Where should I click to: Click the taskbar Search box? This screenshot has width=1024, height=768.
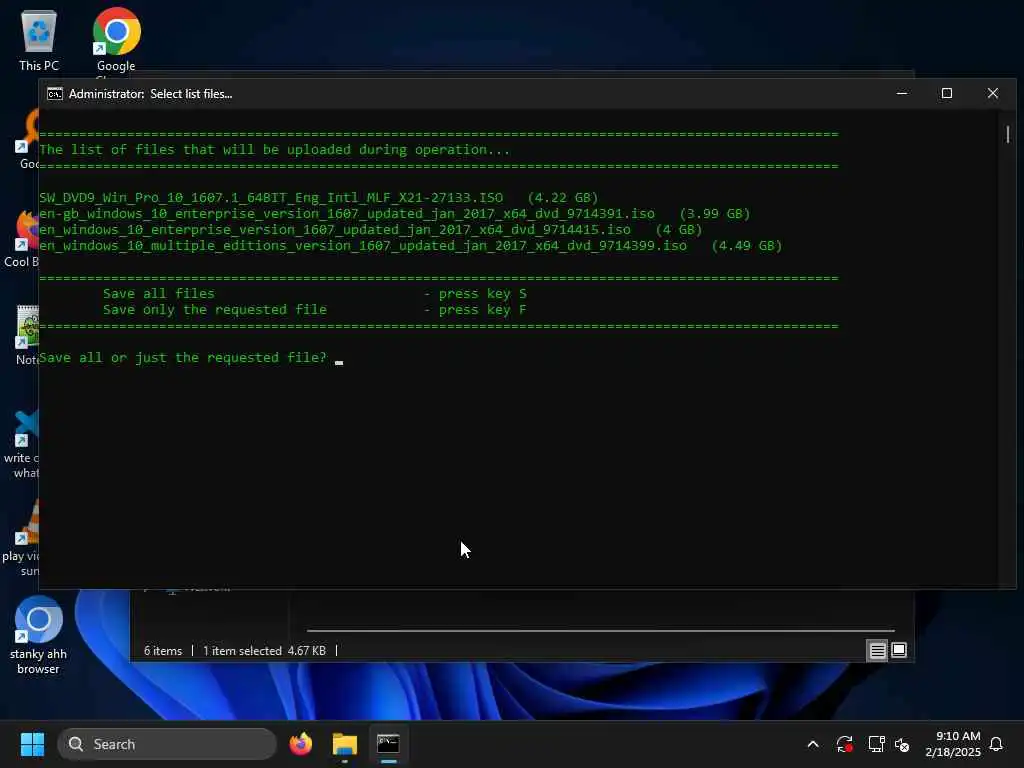click(x=167, y=744)
